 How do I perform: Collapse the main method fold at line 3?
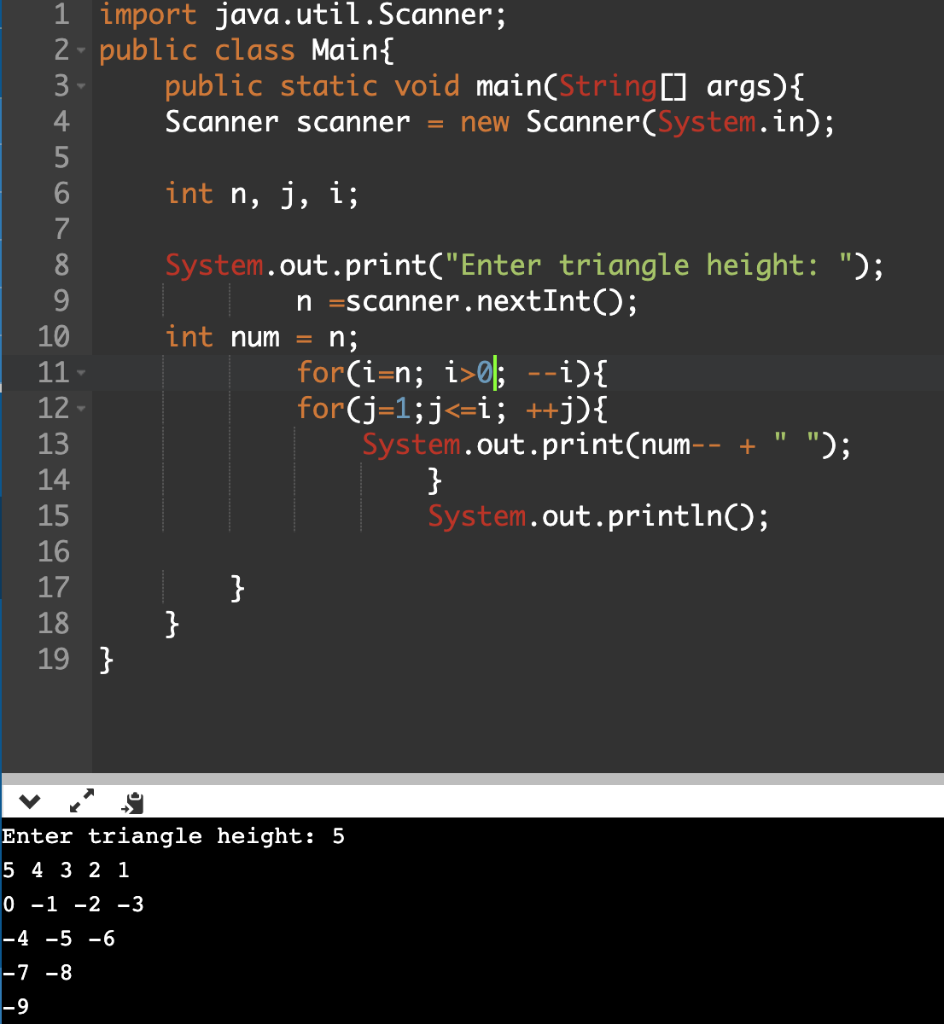click(x=83, y=86)
